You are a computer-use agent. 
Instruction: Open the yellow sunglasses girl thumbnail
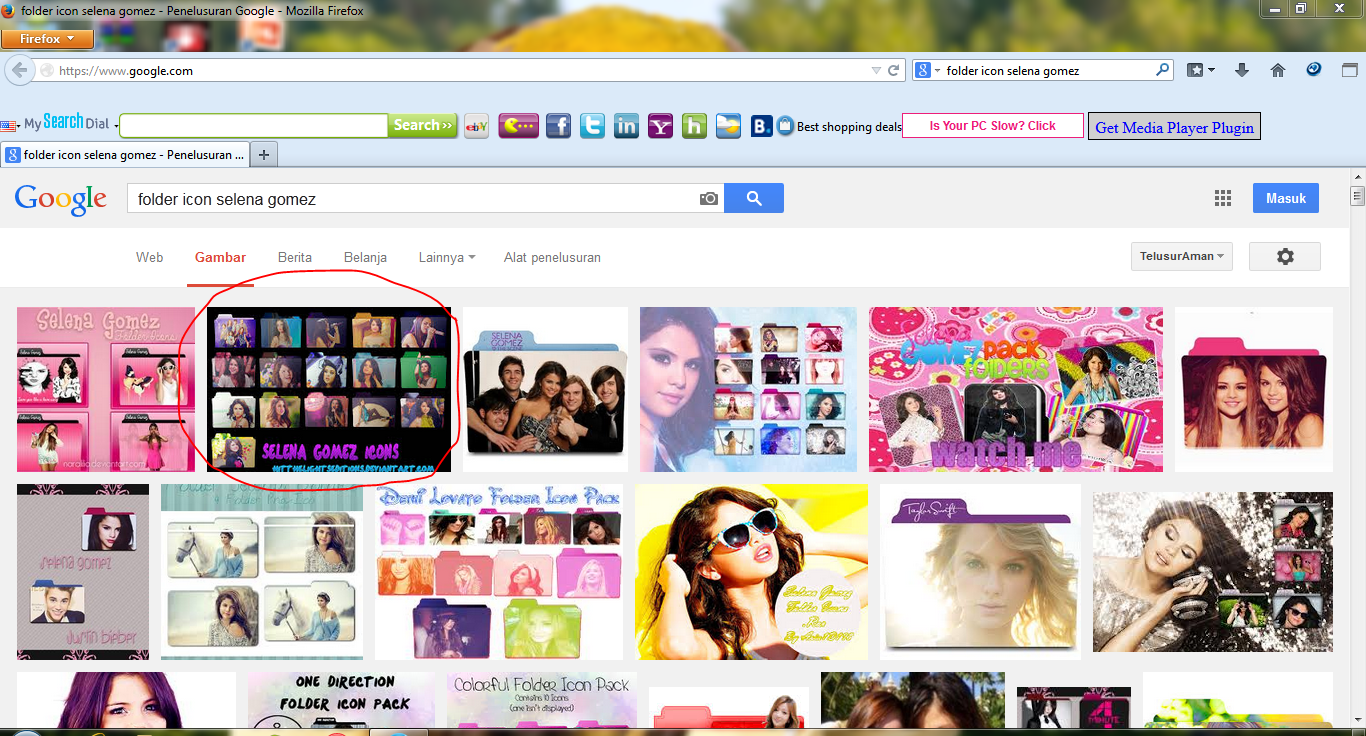(751, 572)
